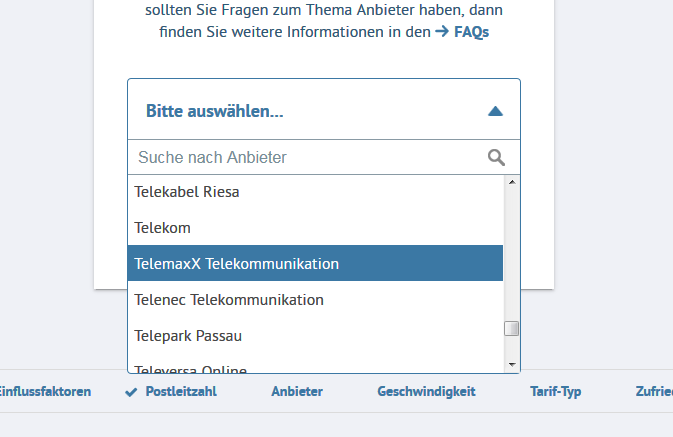Select 'TelemaxX Telekommunikation' option
Image resolution: width=673 pixels, height=437 pixels.
click(x=315, y=263)
